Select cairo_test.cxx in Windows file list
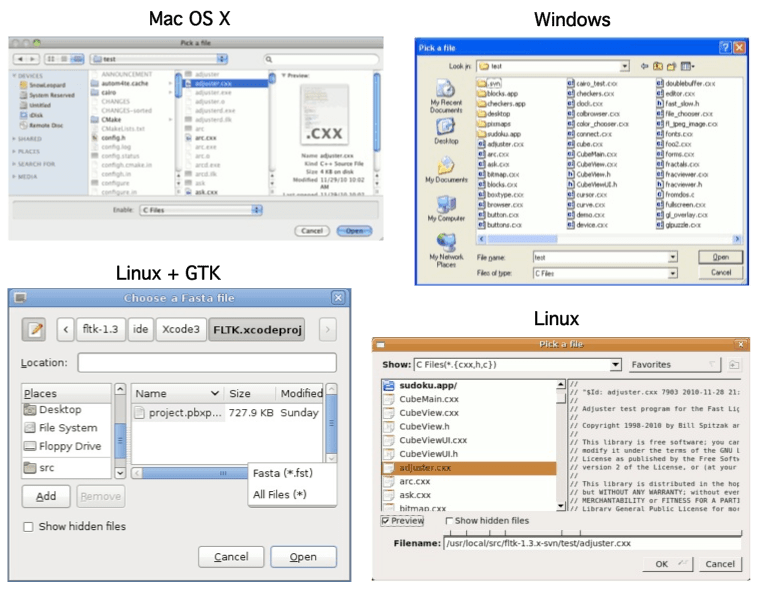This screenshot has height=597, width=758. (x=593, y=84)
